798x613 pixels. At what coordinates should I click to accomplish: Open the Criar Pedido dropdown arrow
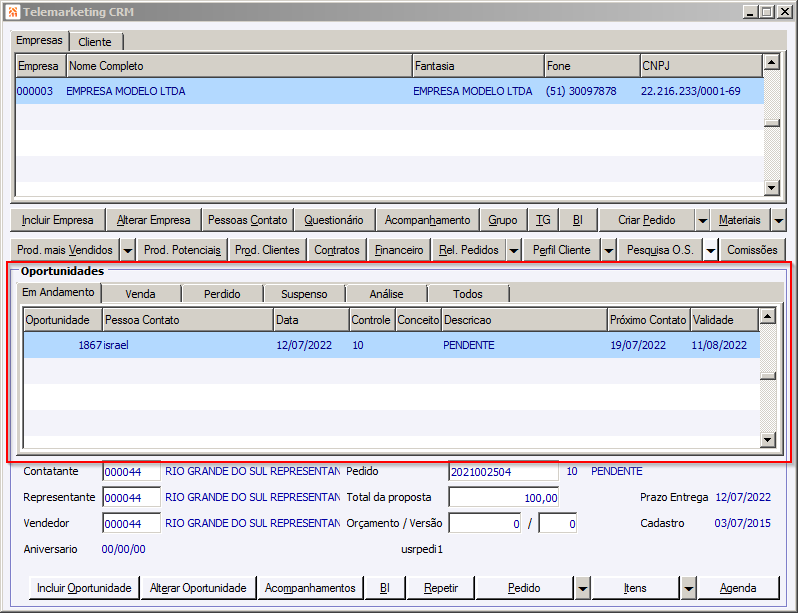[x=702, y=220]
